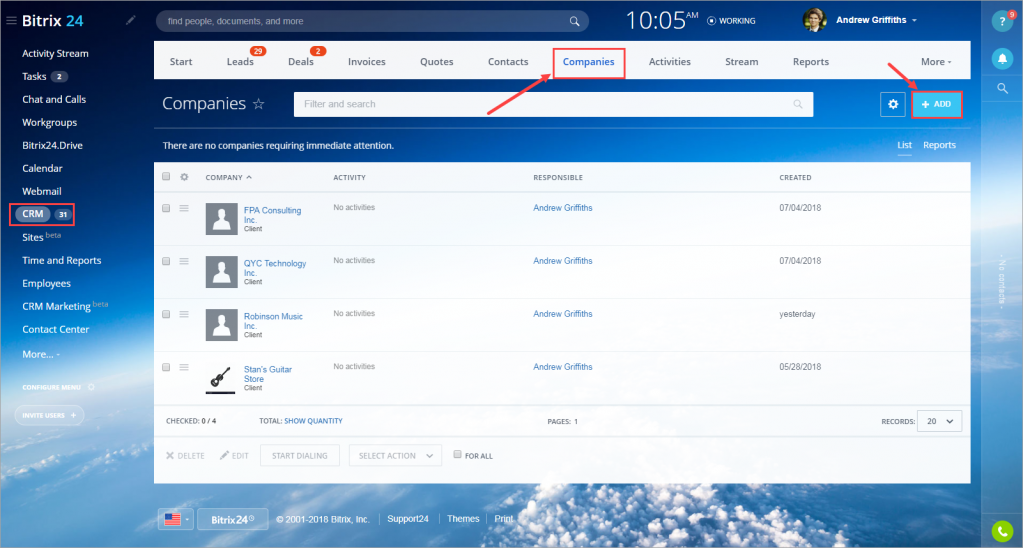Open Andrew Griffiths user menu arrow
1023x548 pixels.
[915, 20]
